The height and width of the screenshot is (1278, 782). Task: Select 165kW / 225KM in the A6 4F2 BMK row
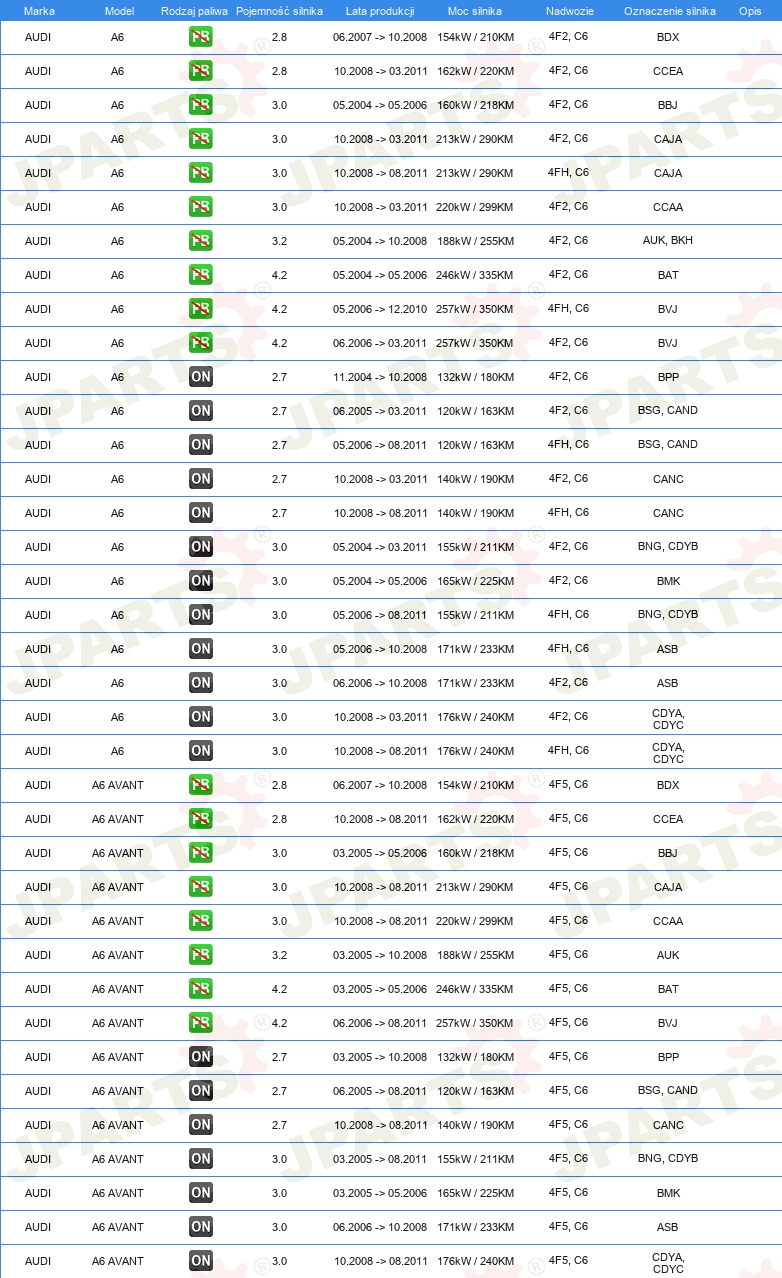[x=475, y=581]
